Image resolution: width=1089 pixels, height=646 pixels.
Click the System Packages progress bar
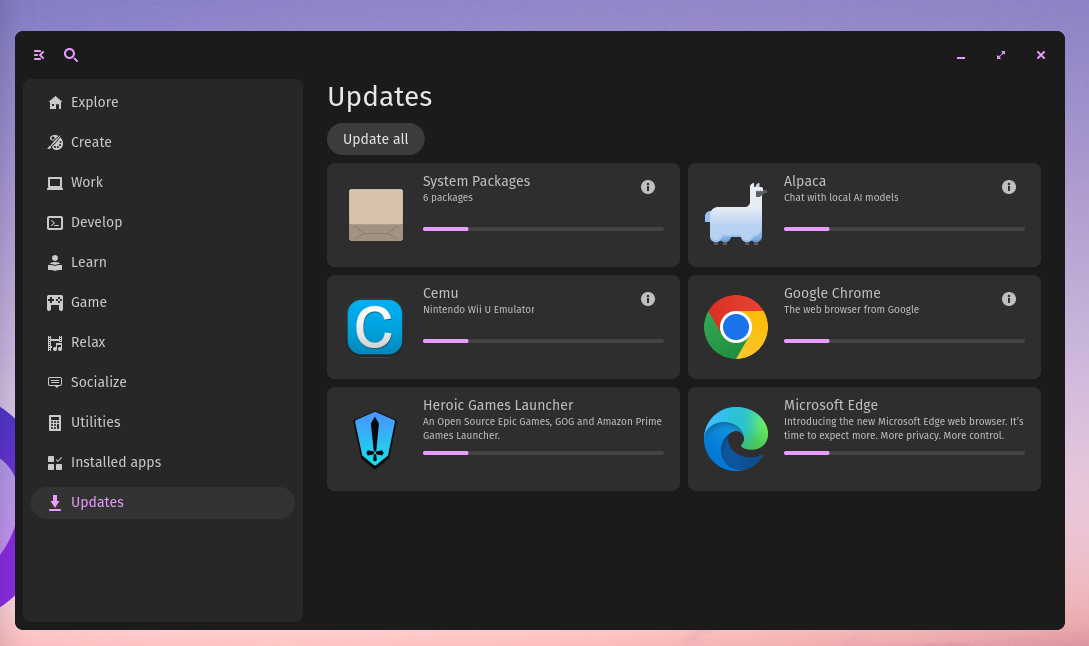[x=543, y=229]
